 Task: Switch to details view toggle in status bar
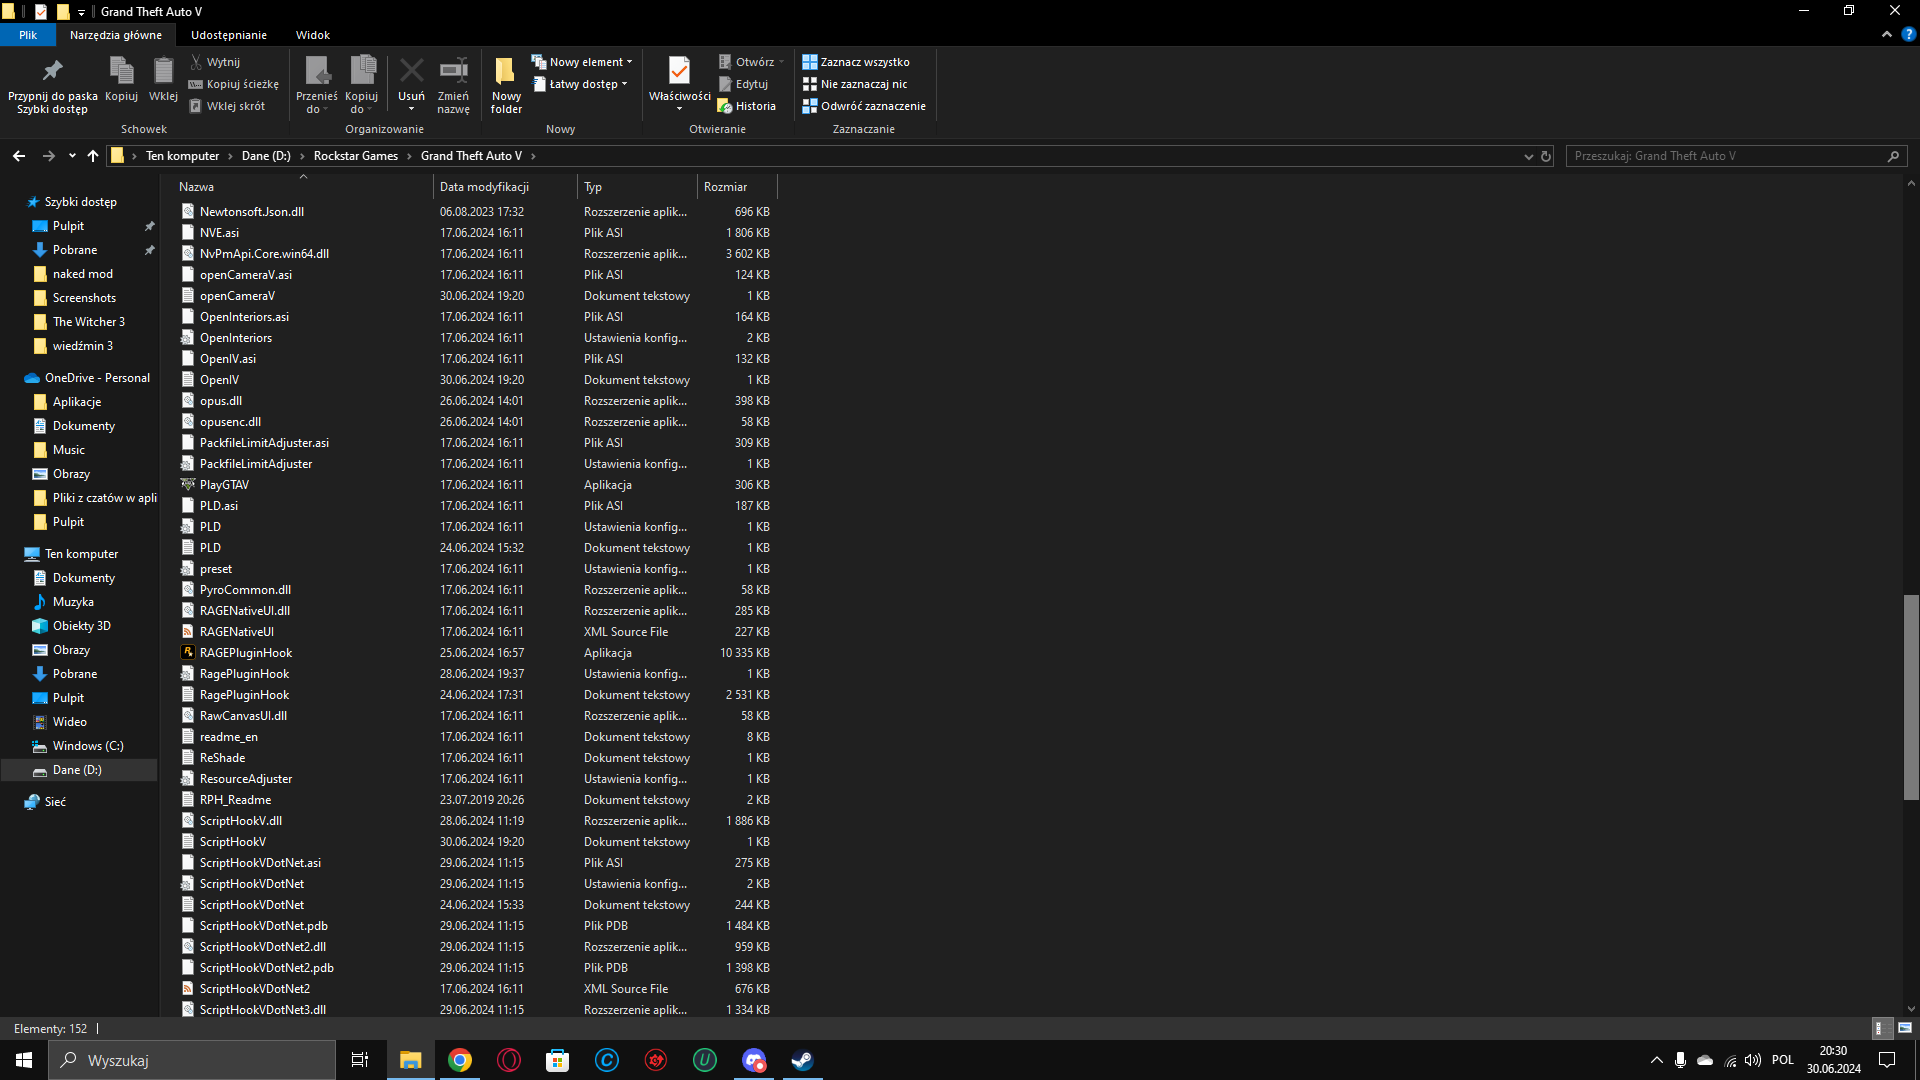pyautogui.click(x=1880, y=1028)
